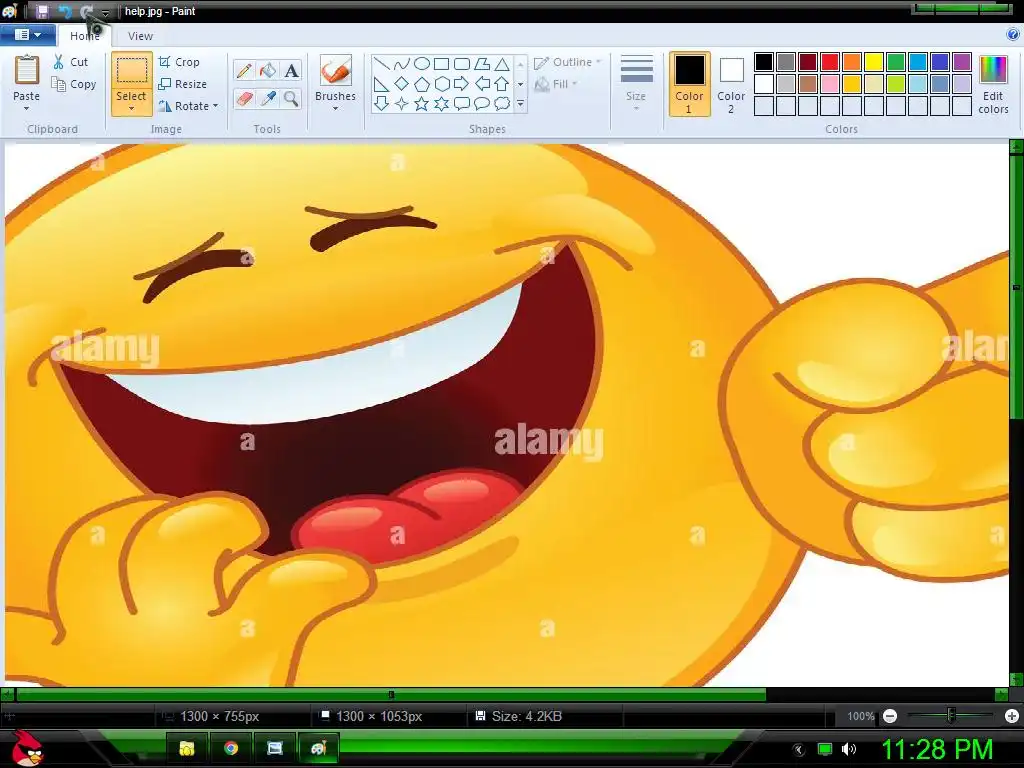The image size is (1024, 768).
Task: Choose the Right arrow shape
Action: coord(462,84)
